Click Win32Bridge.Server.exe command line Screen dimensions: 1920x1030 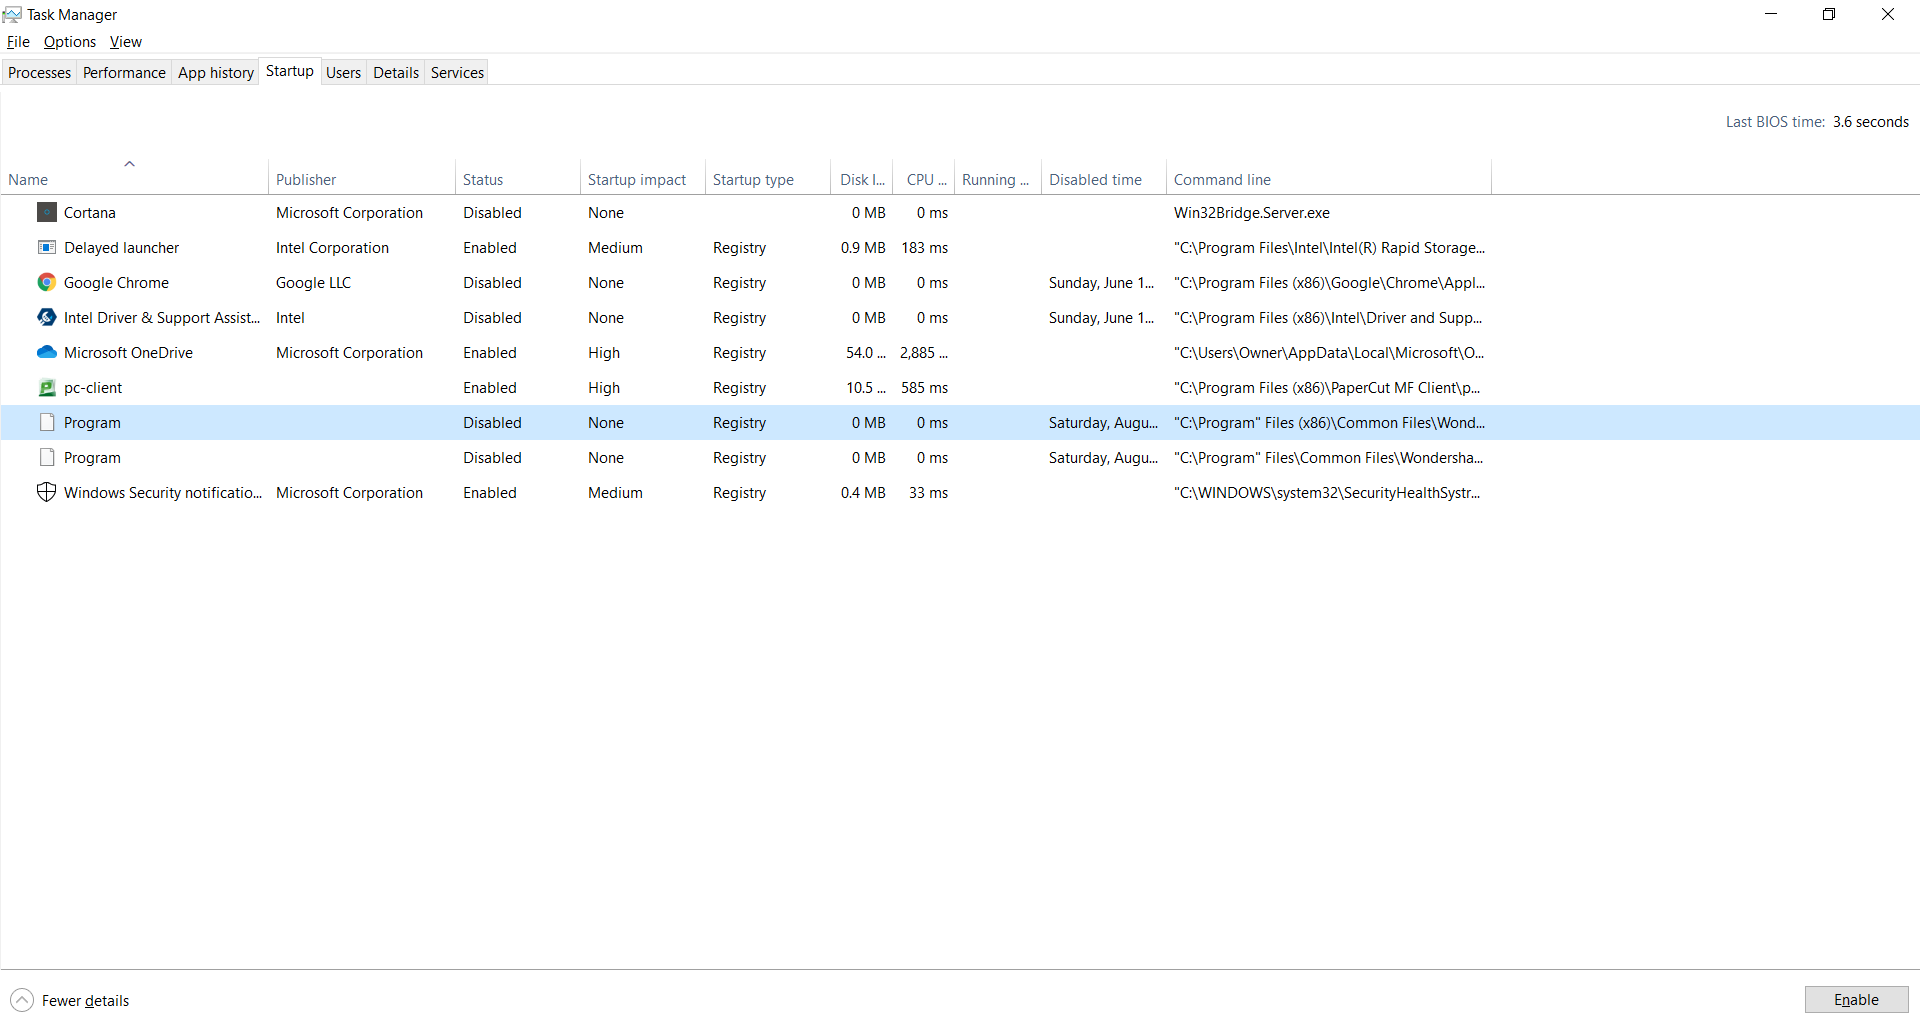tap(1252, 212)
